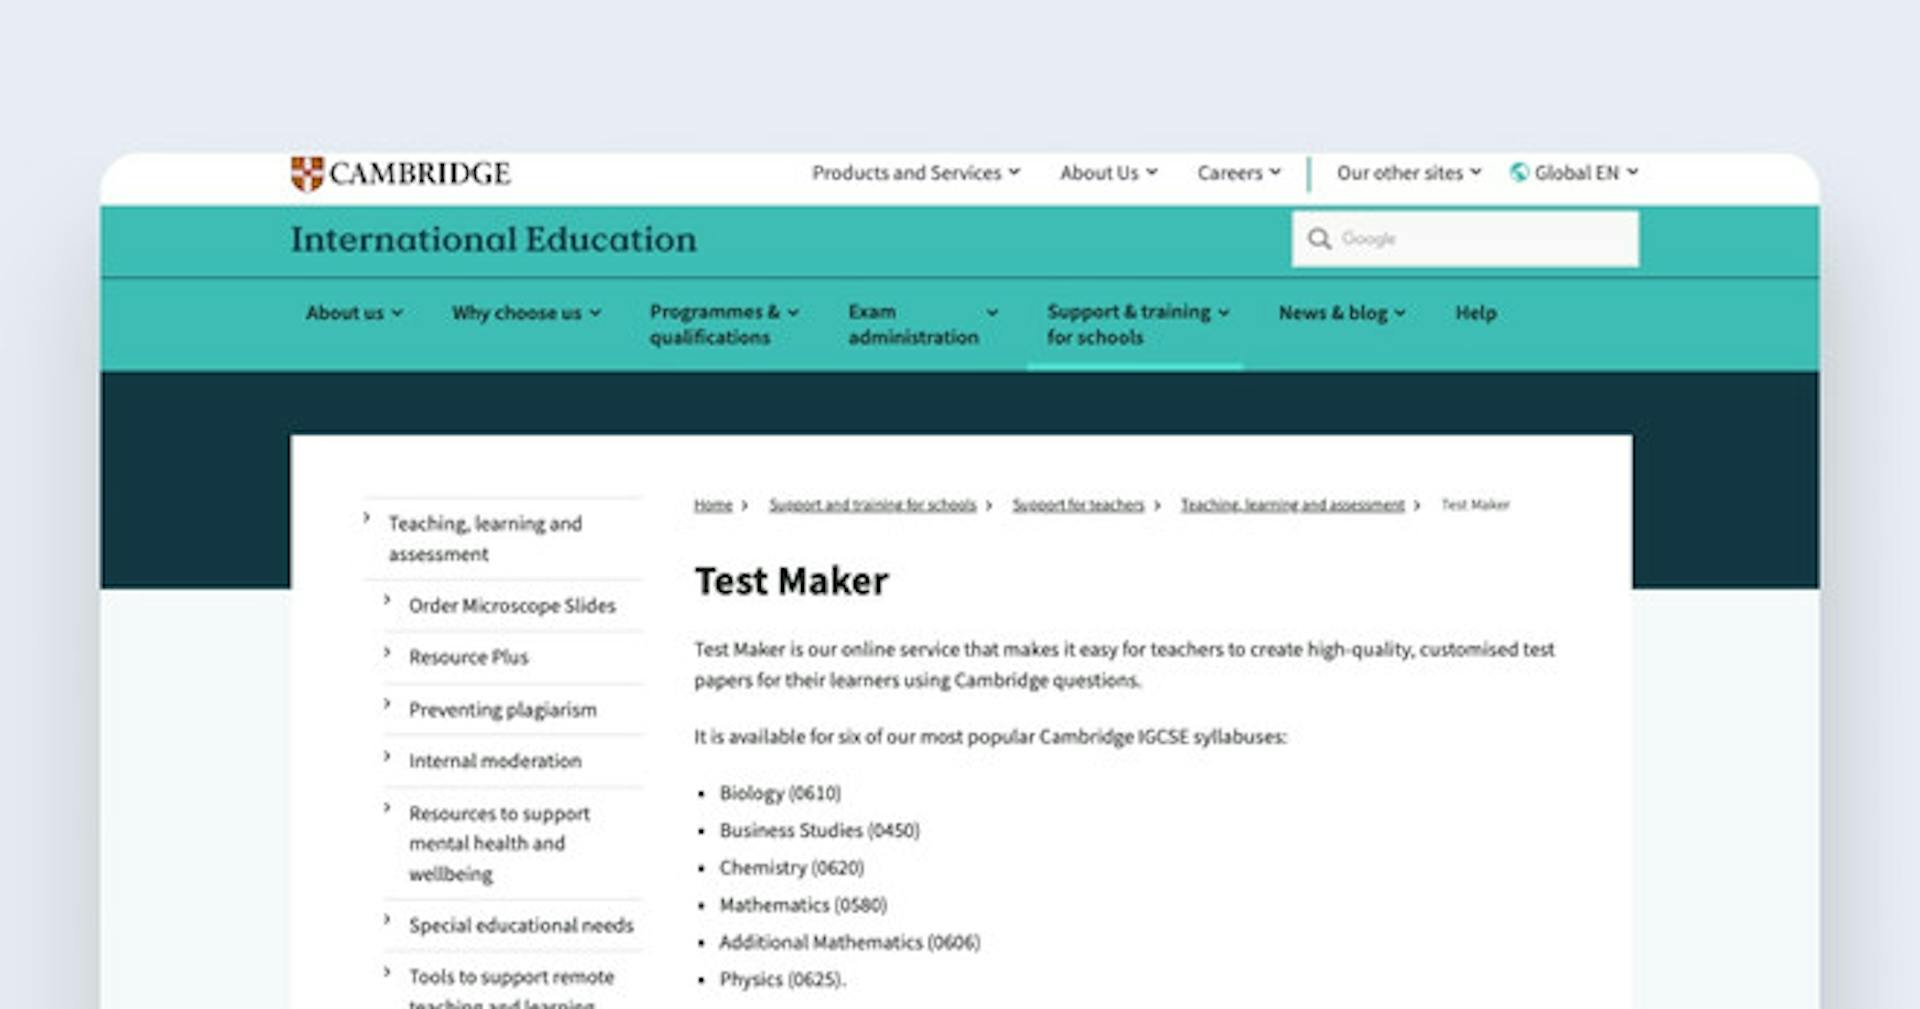Click the International Education title

point(494,240)
